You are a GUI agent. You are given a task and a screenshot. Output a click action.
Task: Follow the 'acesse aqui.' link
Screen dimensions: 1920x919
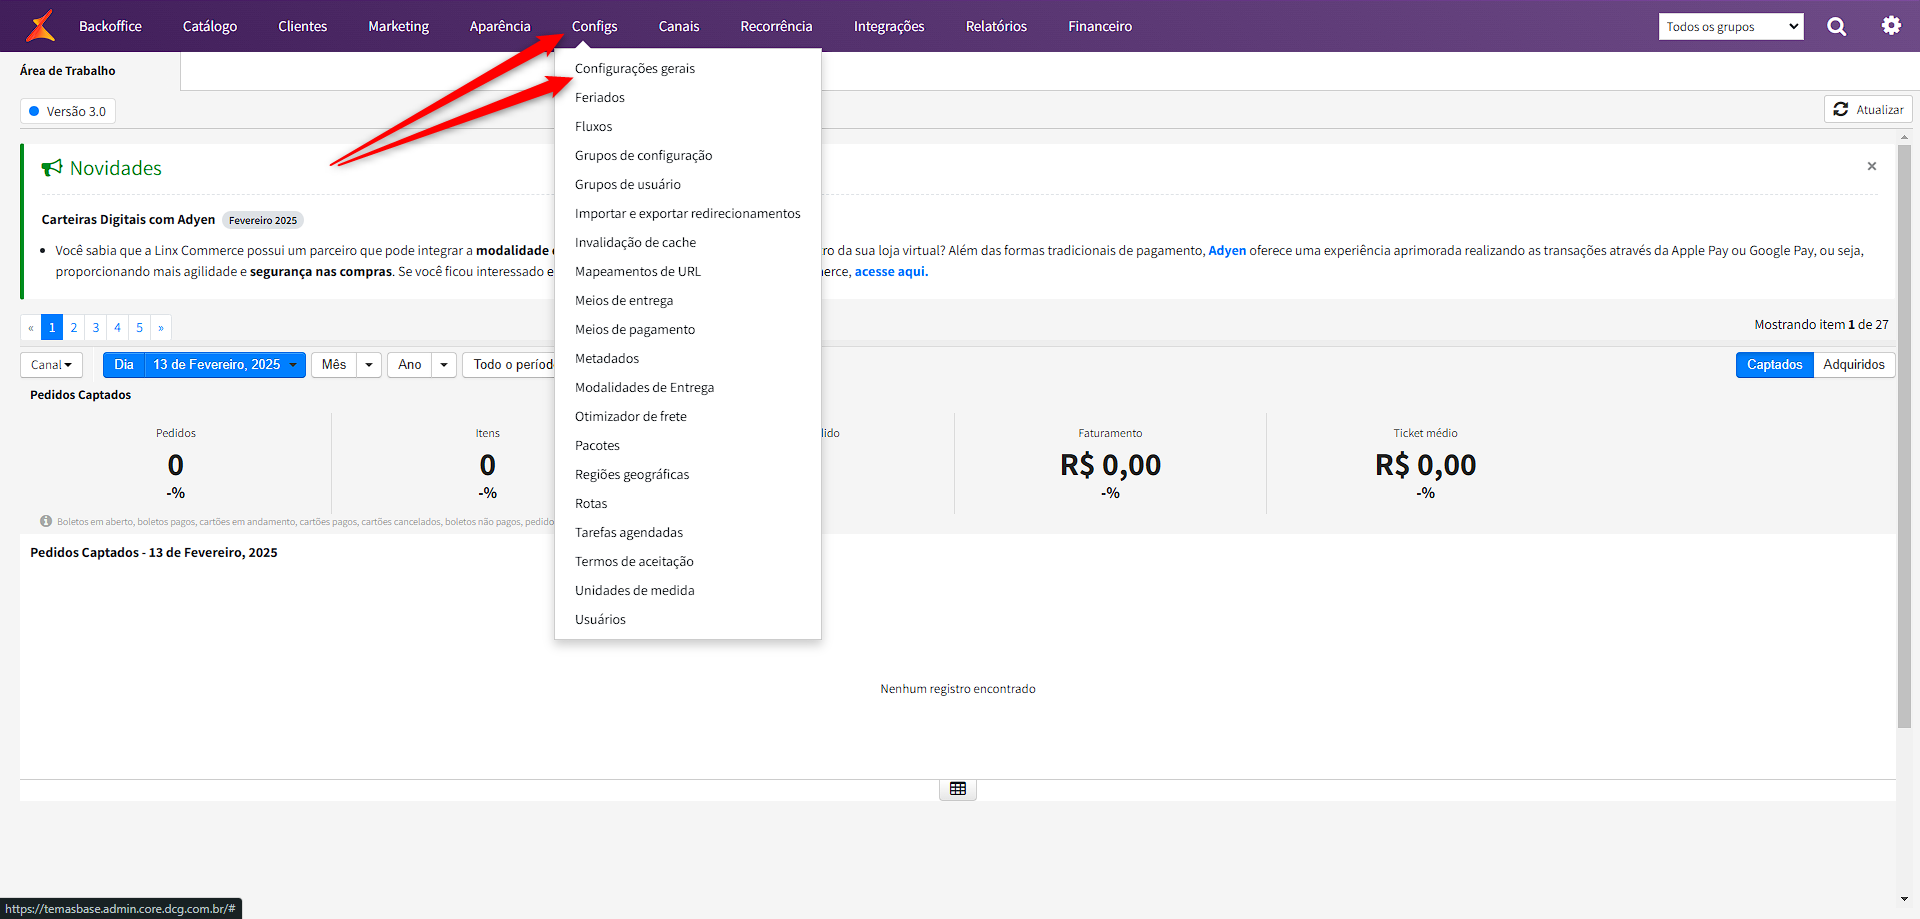[x=891, y=272]
